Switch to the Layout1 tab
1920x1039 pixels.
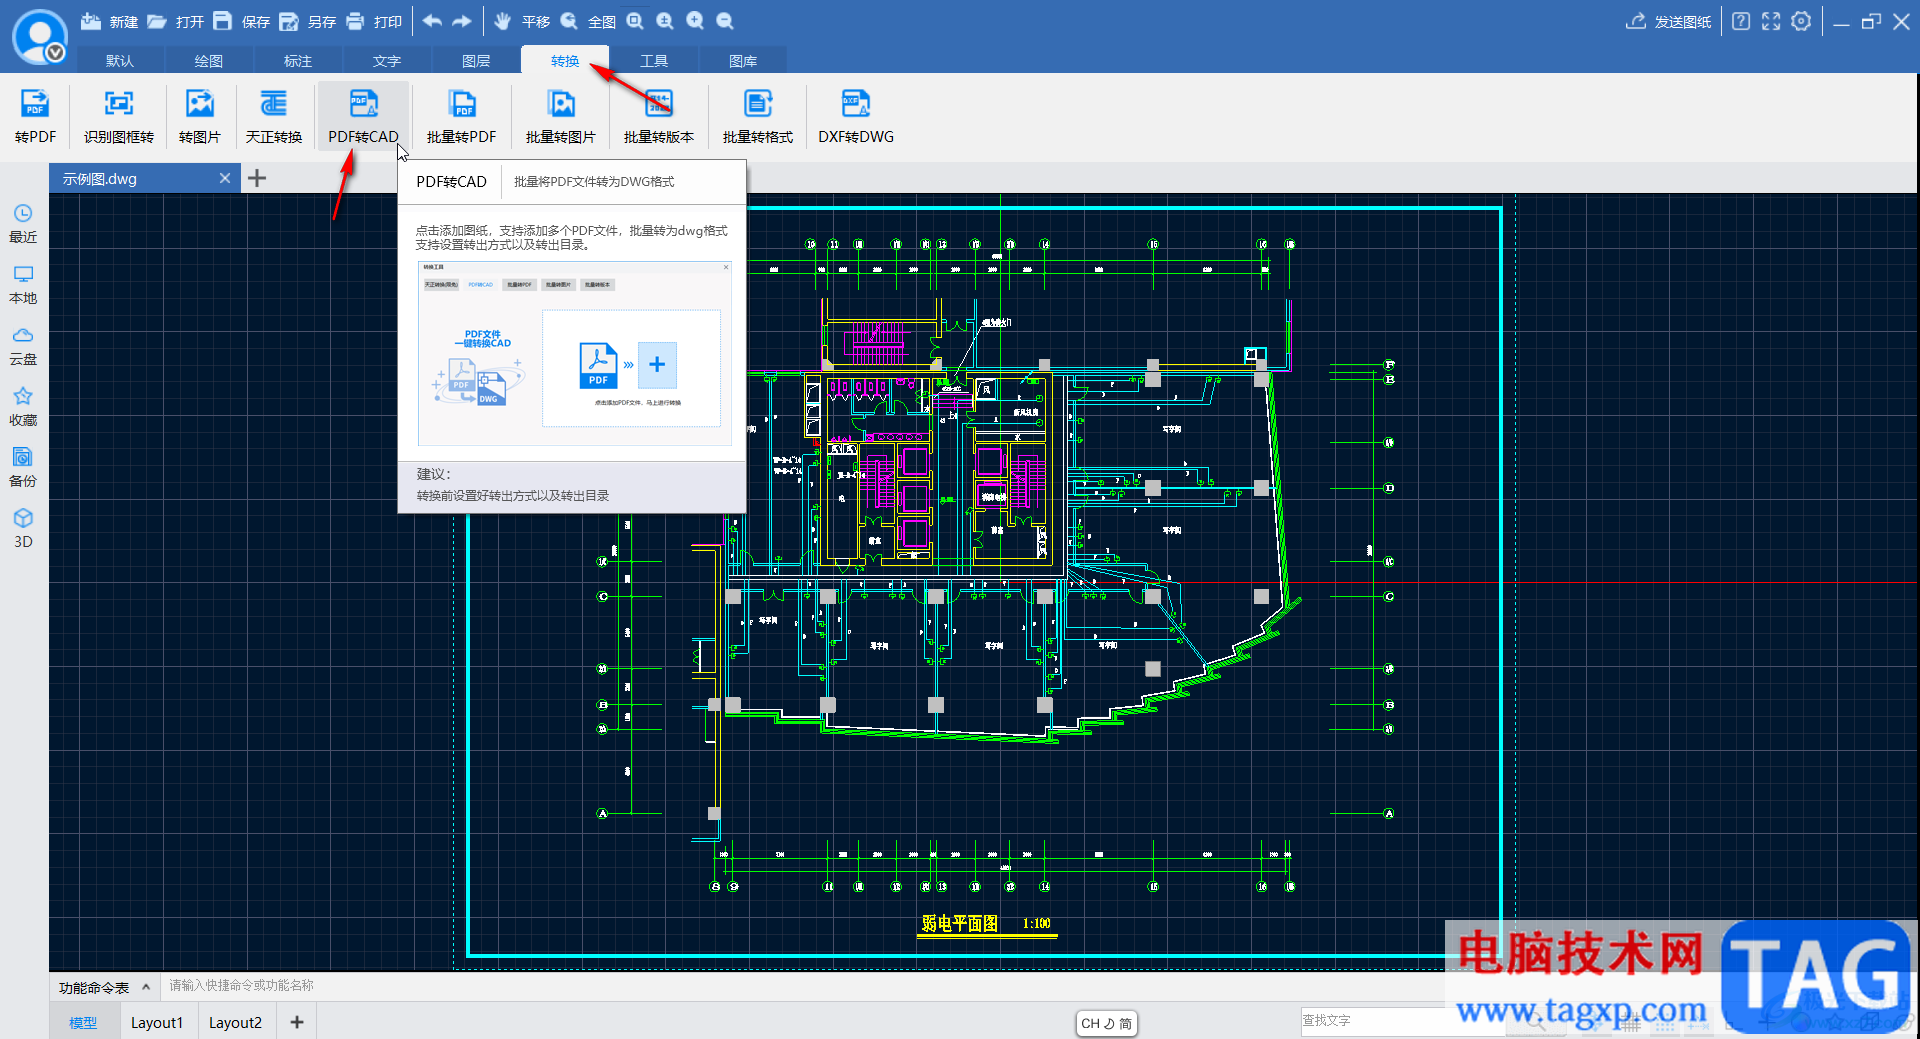coord(157,1022)
